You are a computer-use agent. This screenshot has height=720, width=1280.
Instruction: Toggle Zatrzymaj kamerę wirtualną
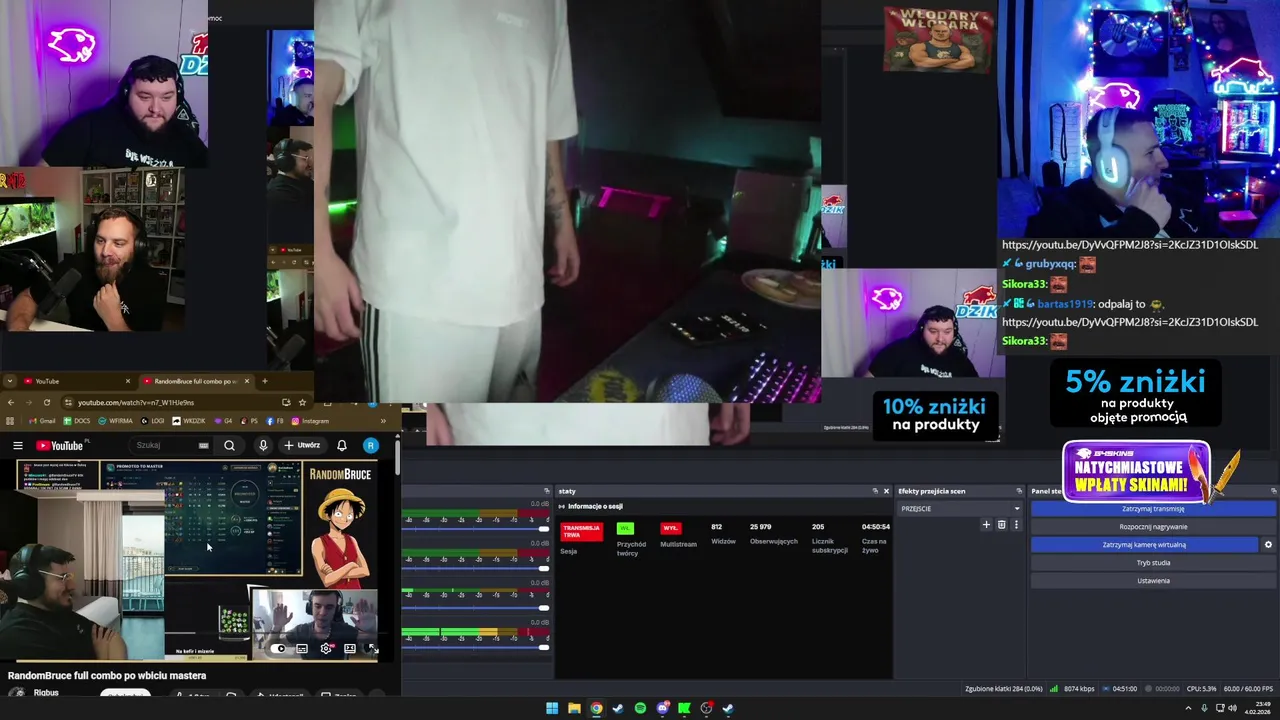(1144, 545)
